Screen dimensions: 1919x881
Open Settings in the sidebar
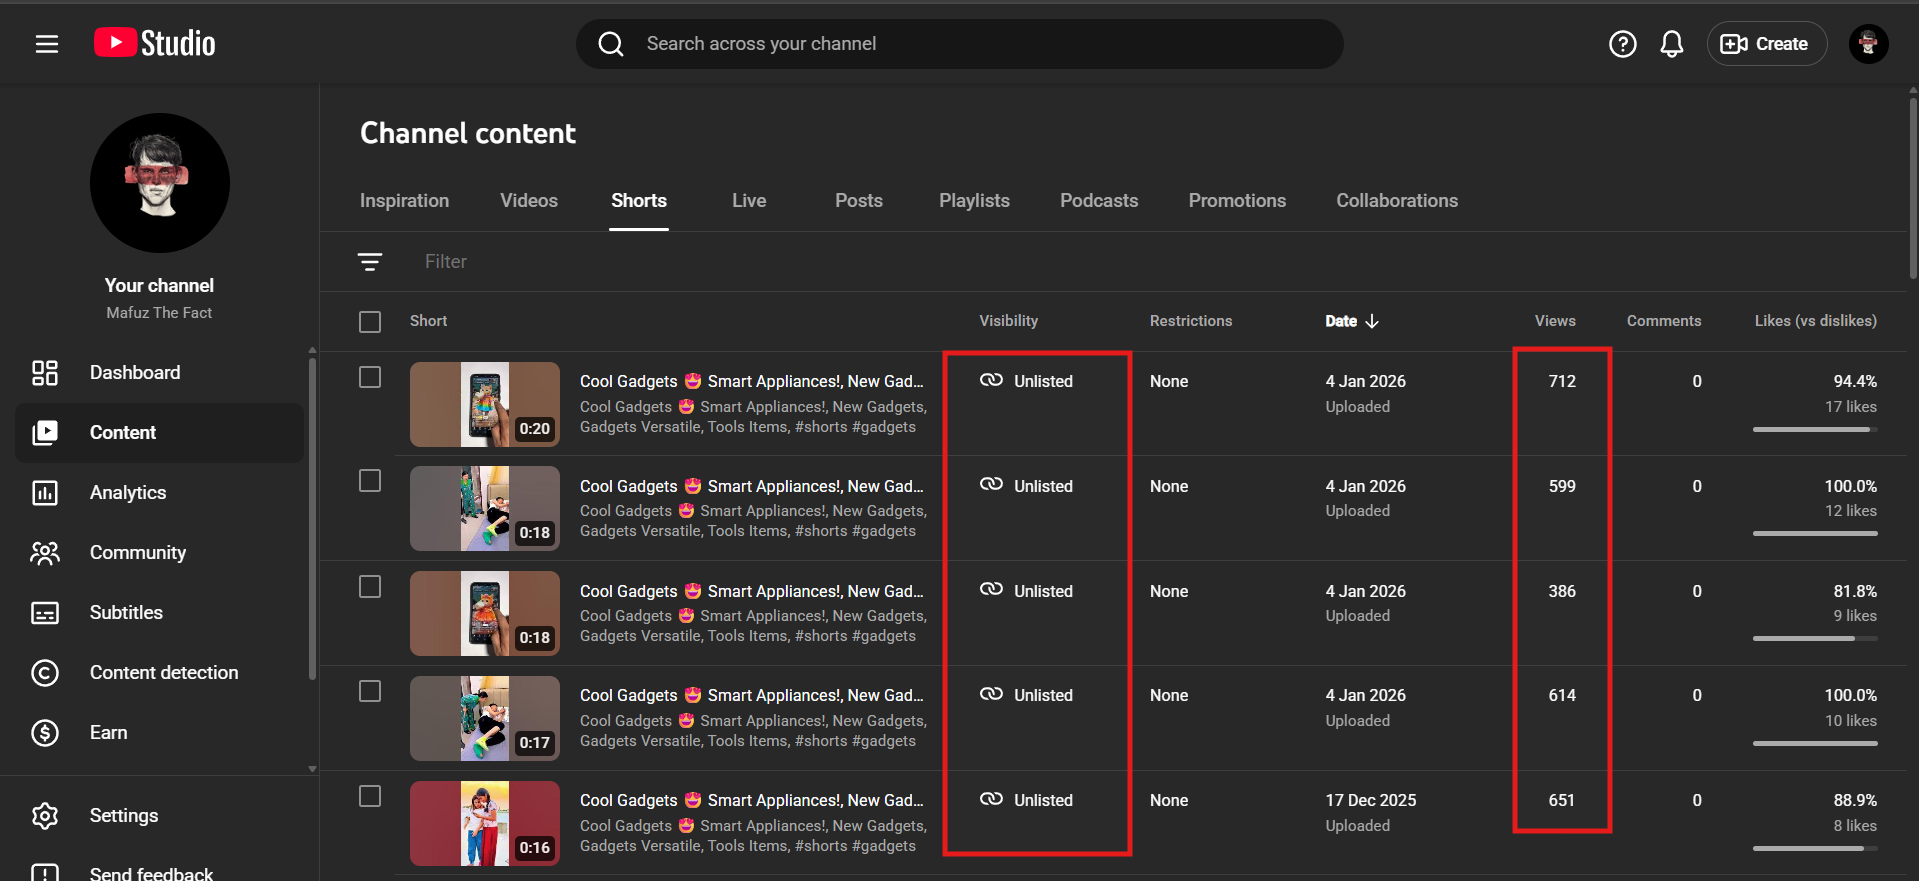click(x=124, y=816)
